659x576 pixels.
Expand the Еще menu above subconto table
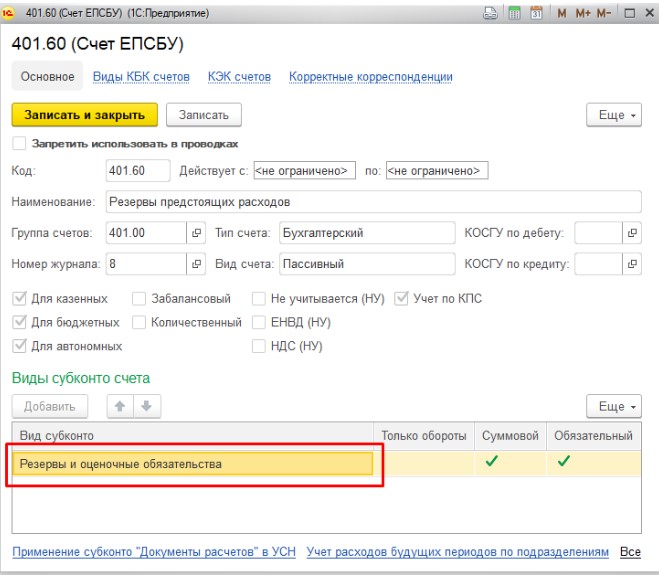[612, 407]
